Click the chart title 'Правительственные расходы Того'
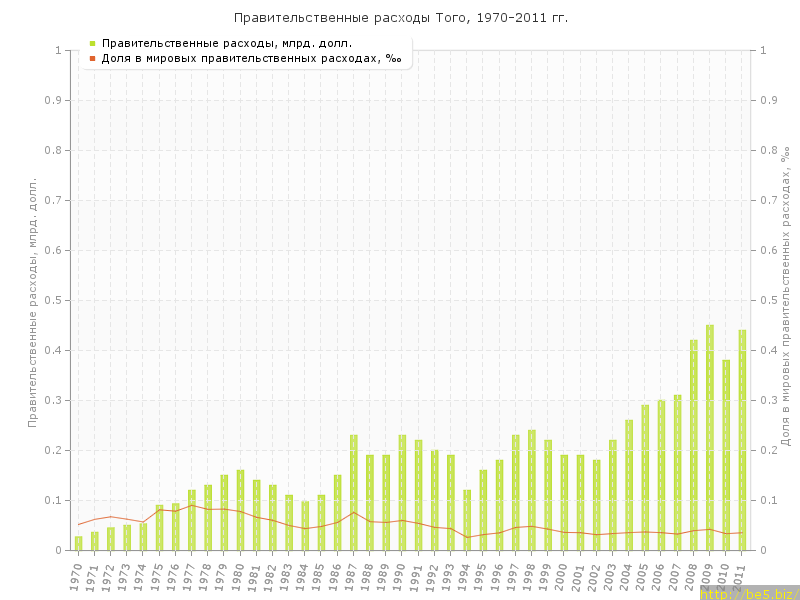The height and width of the screenshot is (600, 800). click(x=400, y=18)
